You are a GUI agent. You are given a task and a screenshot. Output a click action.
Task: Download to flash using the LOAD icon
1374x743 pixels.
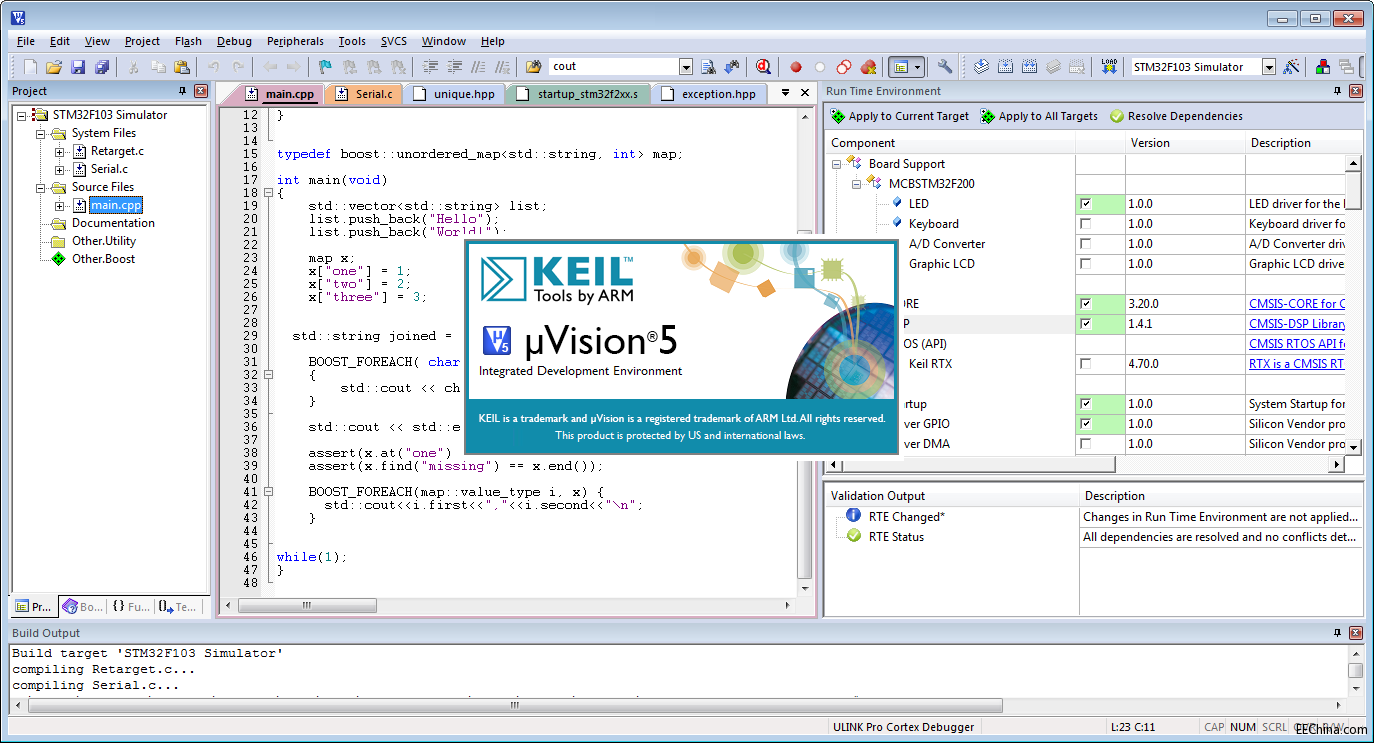click(x=1108, y=67)
